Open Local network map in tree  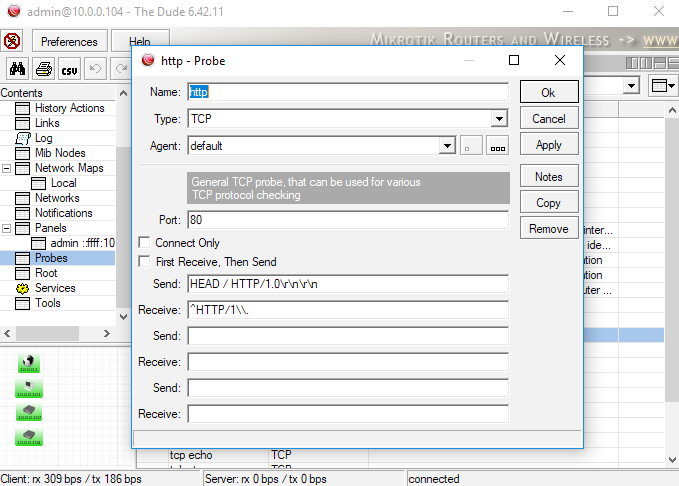pos(64,183)
